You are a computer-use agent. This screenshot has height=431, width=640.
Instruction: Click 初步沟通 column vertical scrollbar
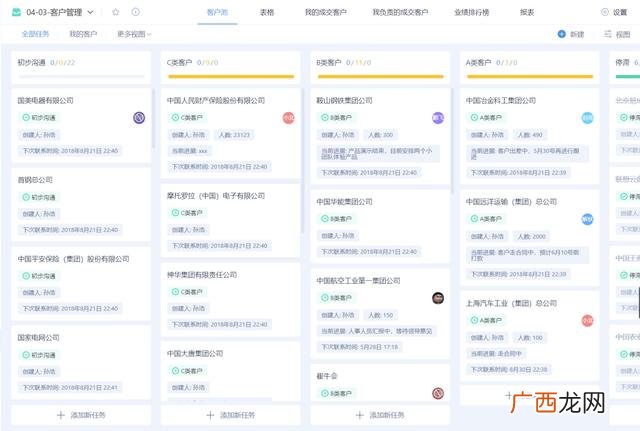click(153, 118)
